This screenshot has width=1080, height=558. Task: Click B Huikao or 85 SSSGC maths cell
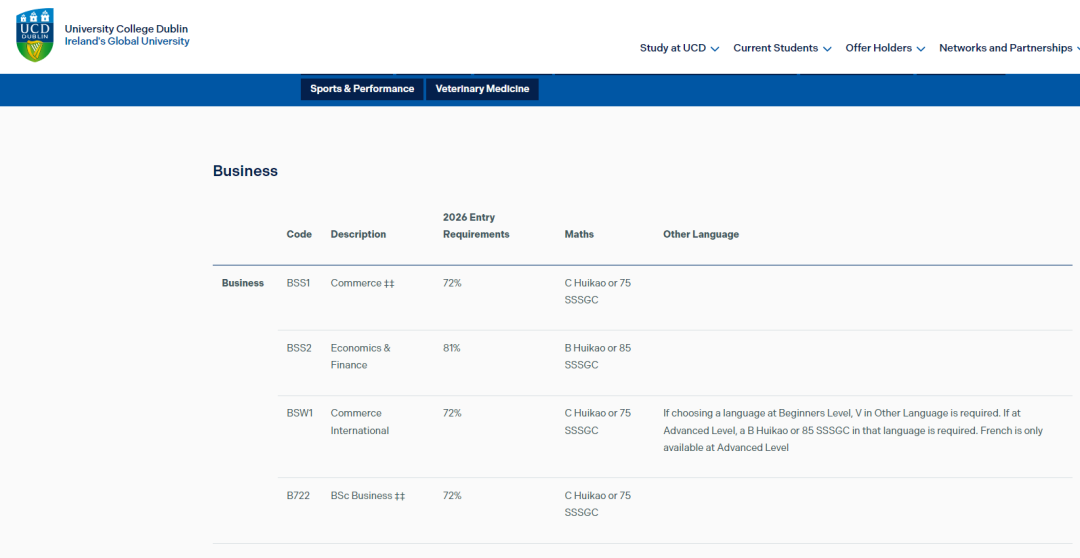coord(597,356)
